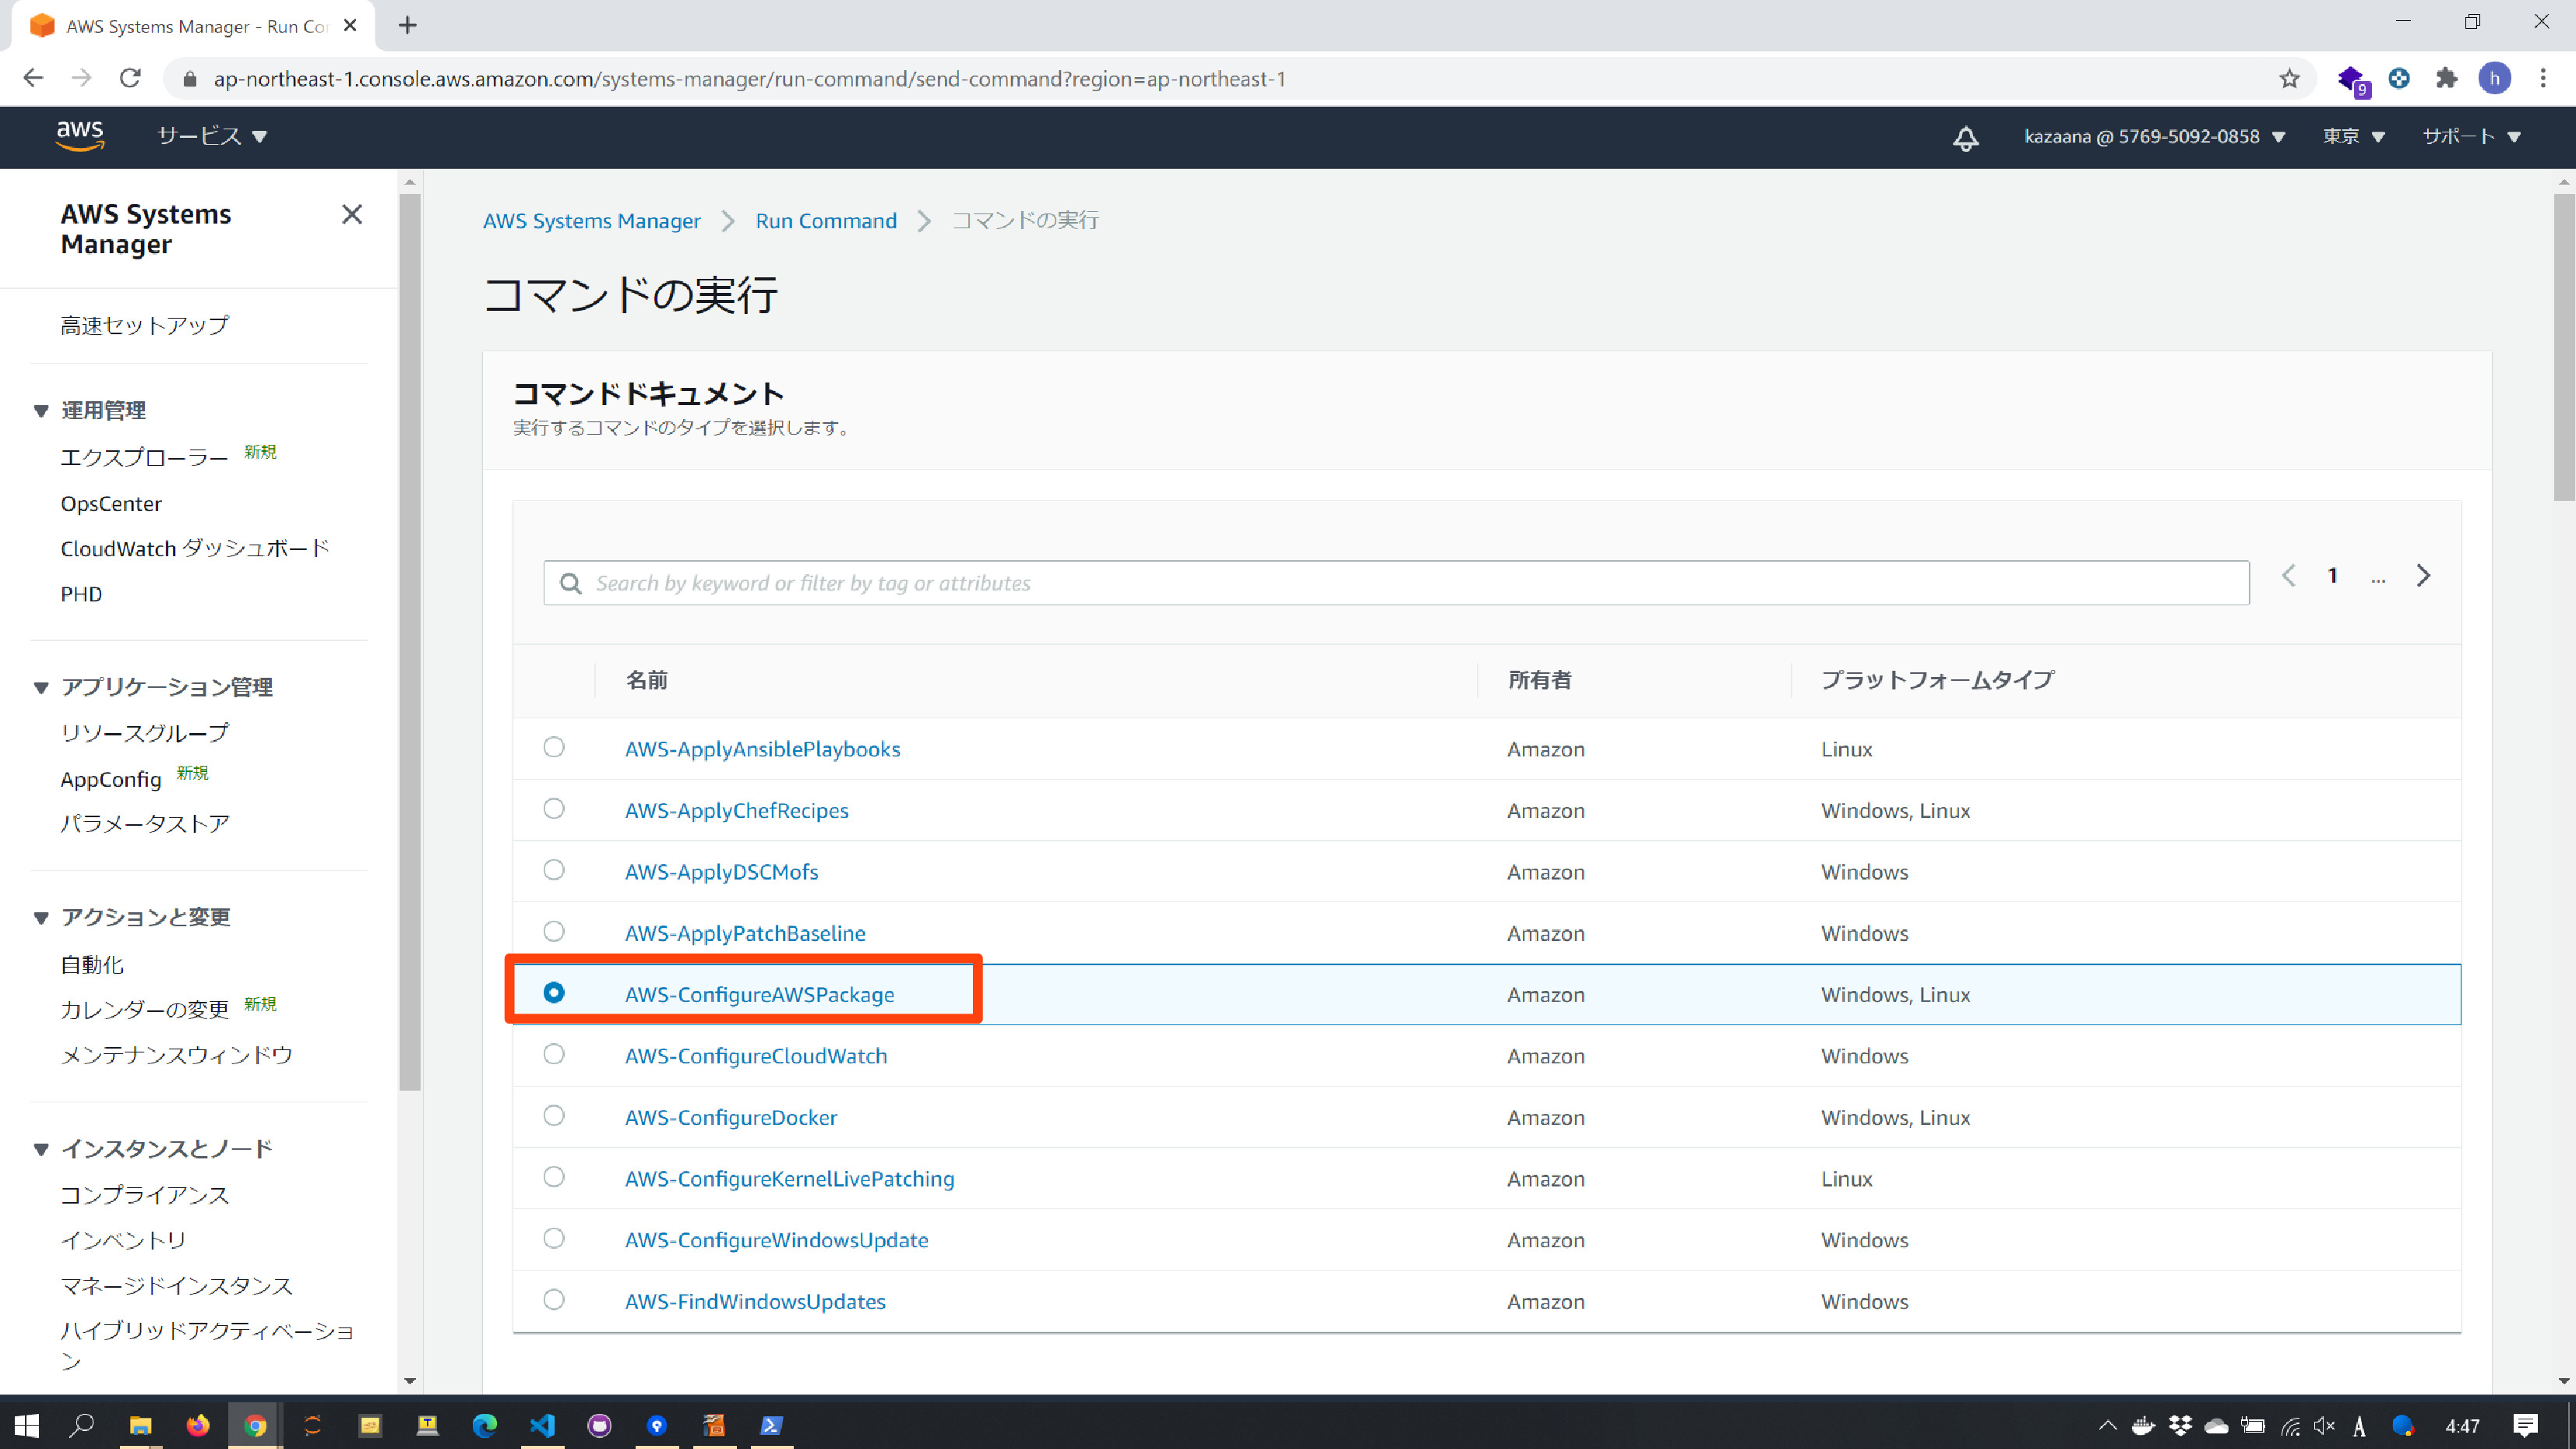Launch Firefox from taskbar
Viewport: 2576px width, 1449px height.
pos(198,1425)
